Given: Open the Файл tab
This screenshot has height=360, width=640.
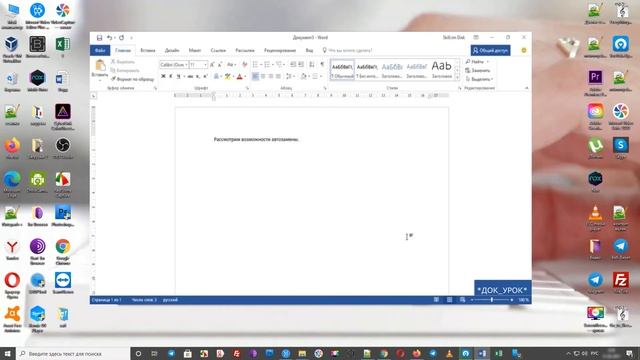Looking at the screenshot, I should click(x=100, y=50).
